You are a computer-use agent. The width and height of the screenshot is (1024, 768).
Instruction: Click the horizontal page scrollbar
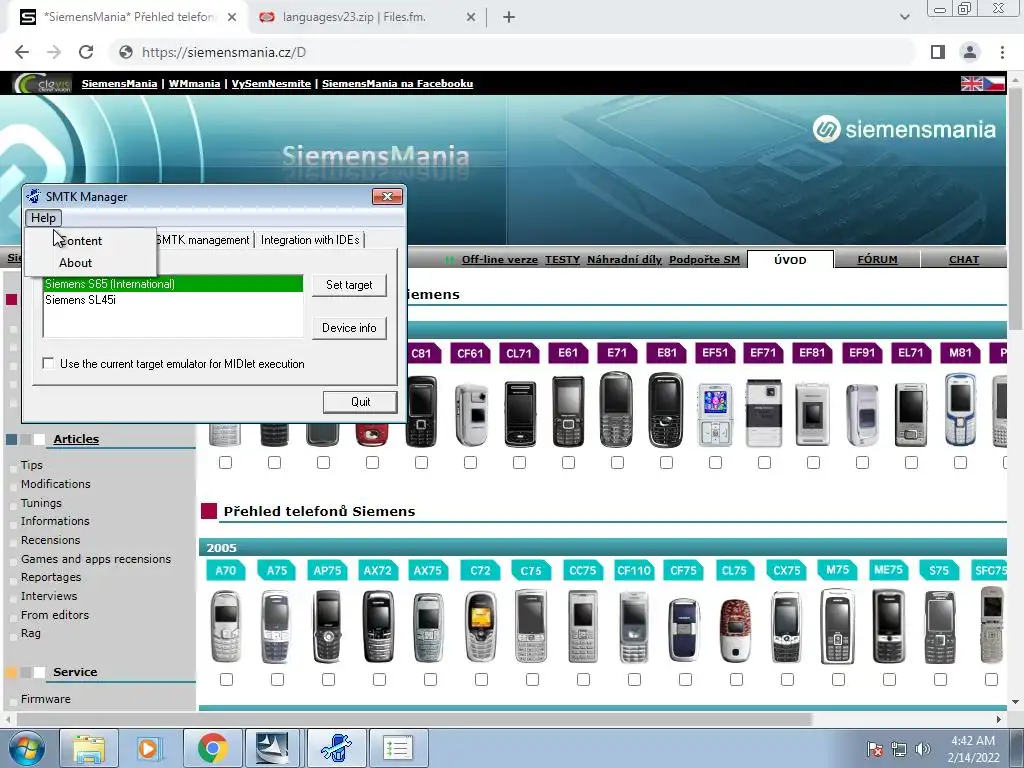413,720
